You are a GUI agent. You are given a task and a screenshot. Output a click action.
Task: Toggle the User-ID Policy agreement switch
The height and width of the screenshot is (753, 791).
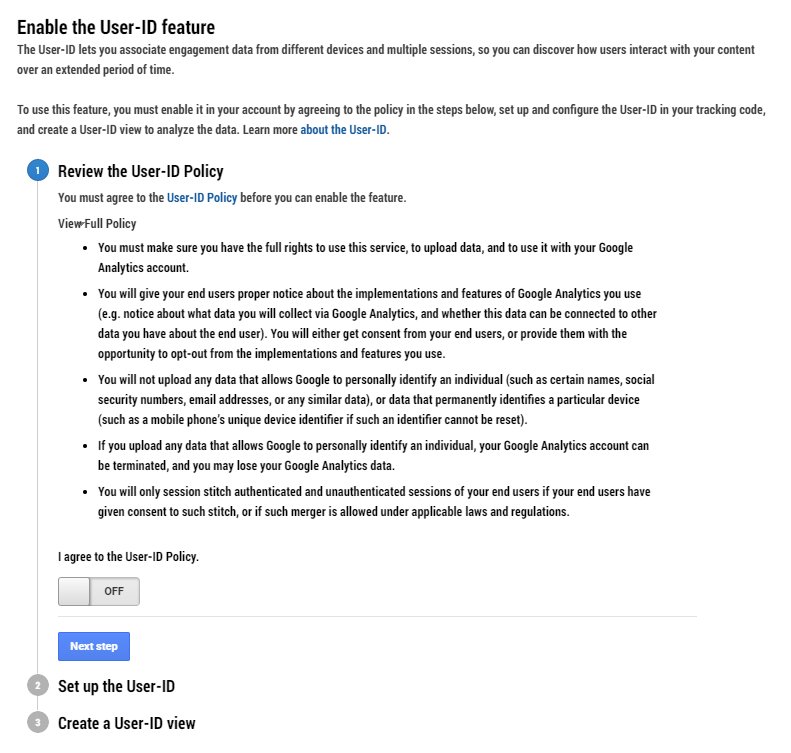(99, 591)
